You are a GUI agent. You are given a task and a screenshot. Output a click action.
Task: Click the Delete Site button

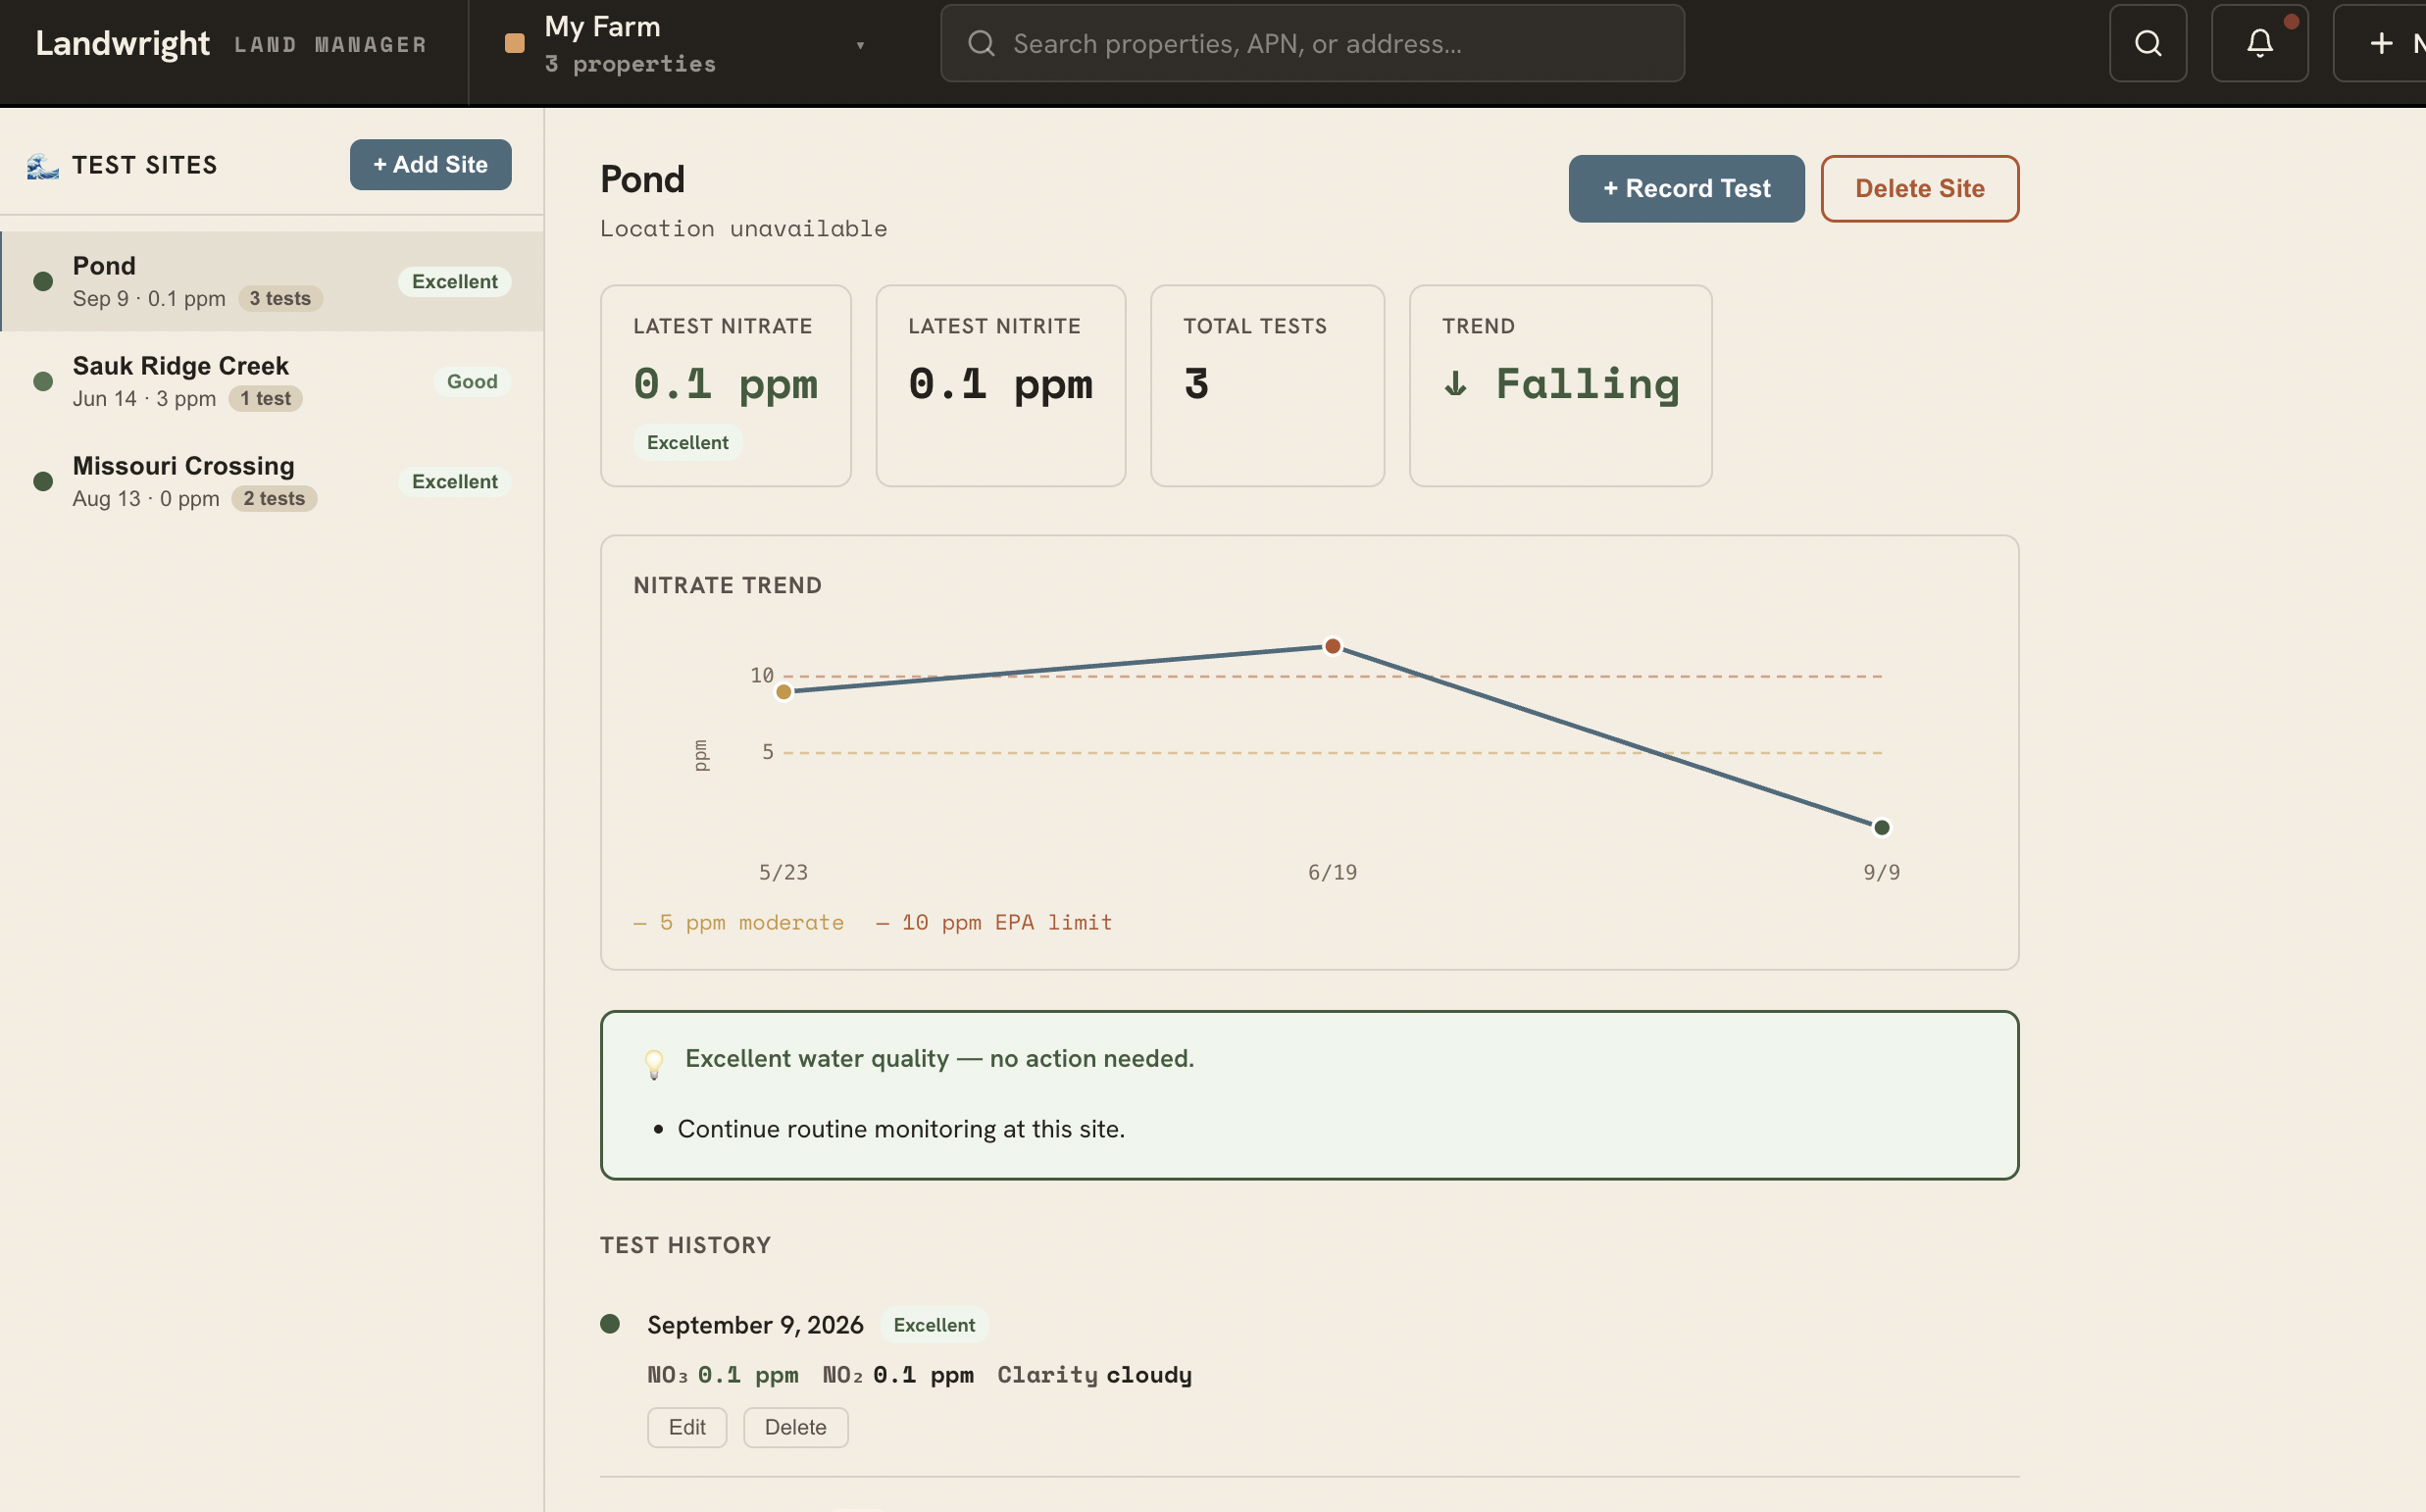1919,189
